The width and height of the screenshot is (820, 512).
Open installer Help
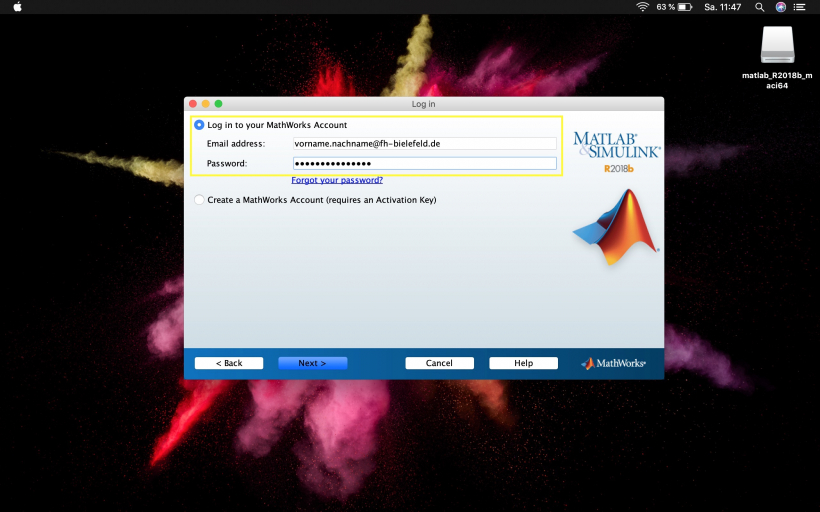click(x=523, y=363)
